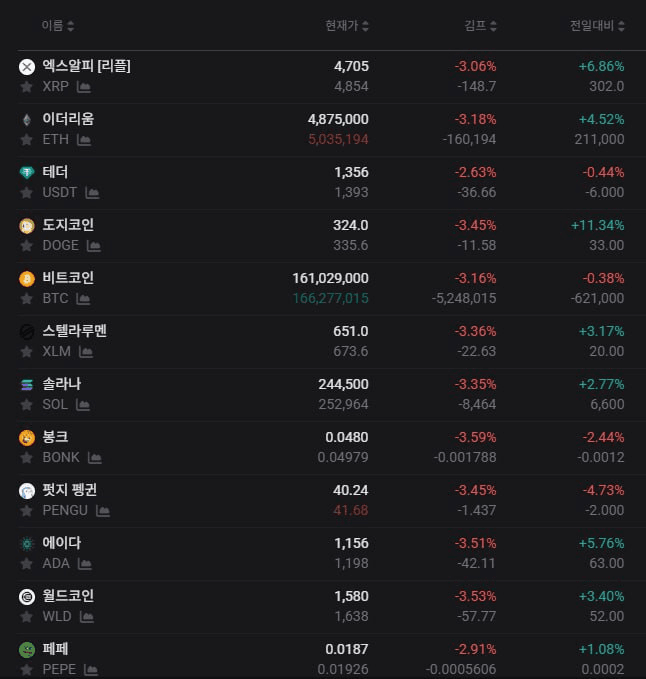Sort the list by 이름 column
Image resolution: width=646 pixels, height=679 pixels.
[x=58, y=26]
